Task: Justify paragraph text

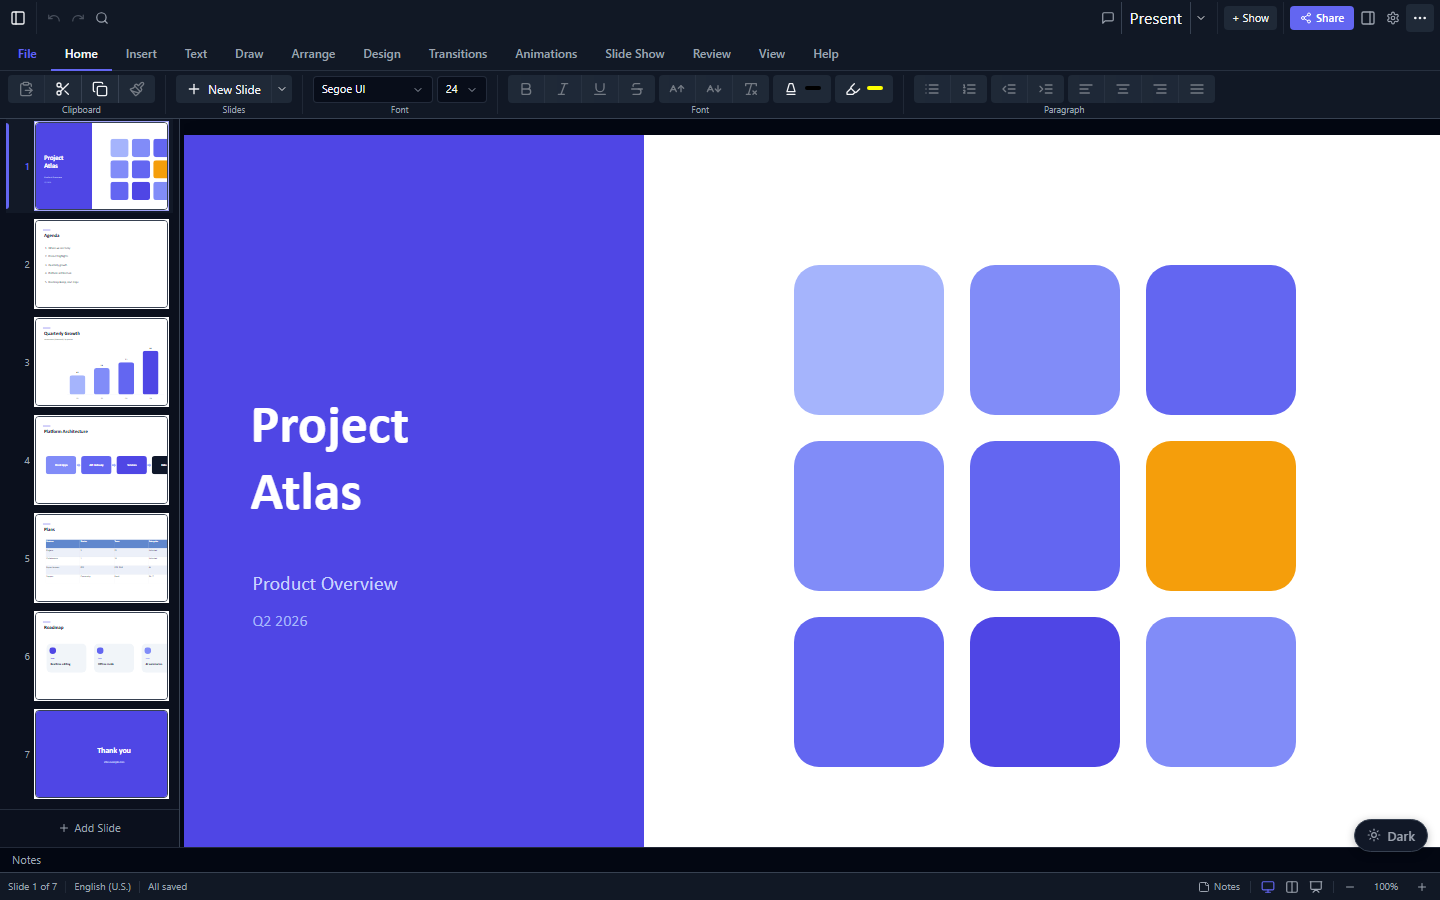Action: (1197, 89)
